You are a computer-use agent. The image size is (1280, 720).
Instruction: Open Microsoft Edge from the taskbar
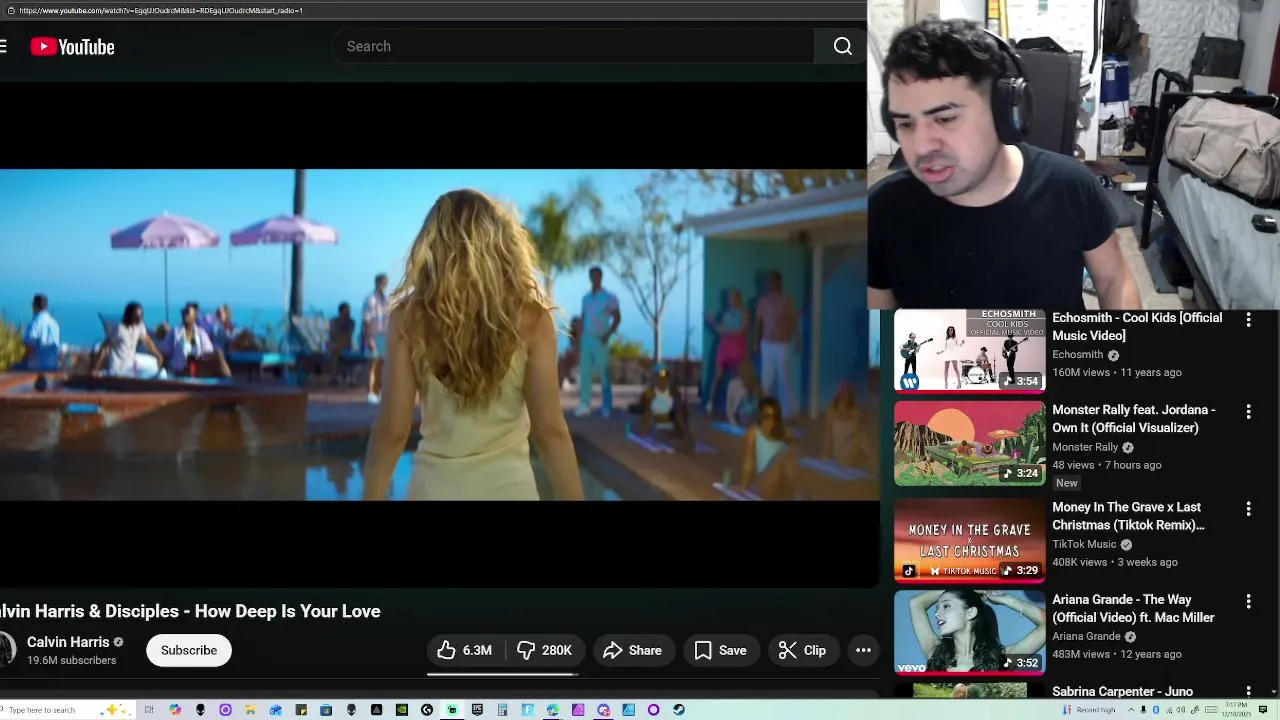(552, 710)
